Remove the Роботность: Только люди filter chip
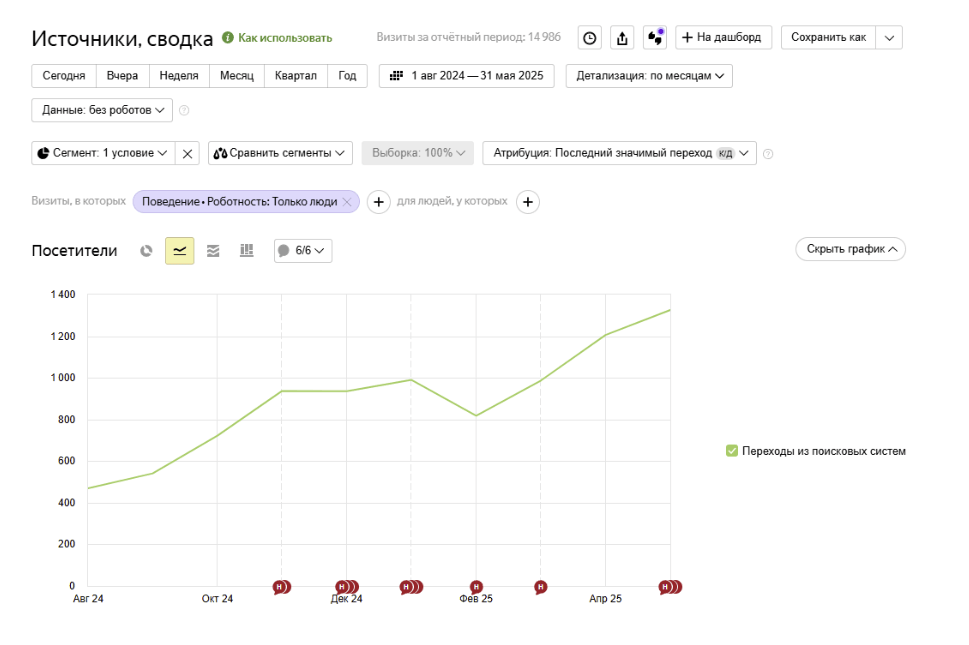969x645 pixels. pyautogui.click(x=347, y=202)
